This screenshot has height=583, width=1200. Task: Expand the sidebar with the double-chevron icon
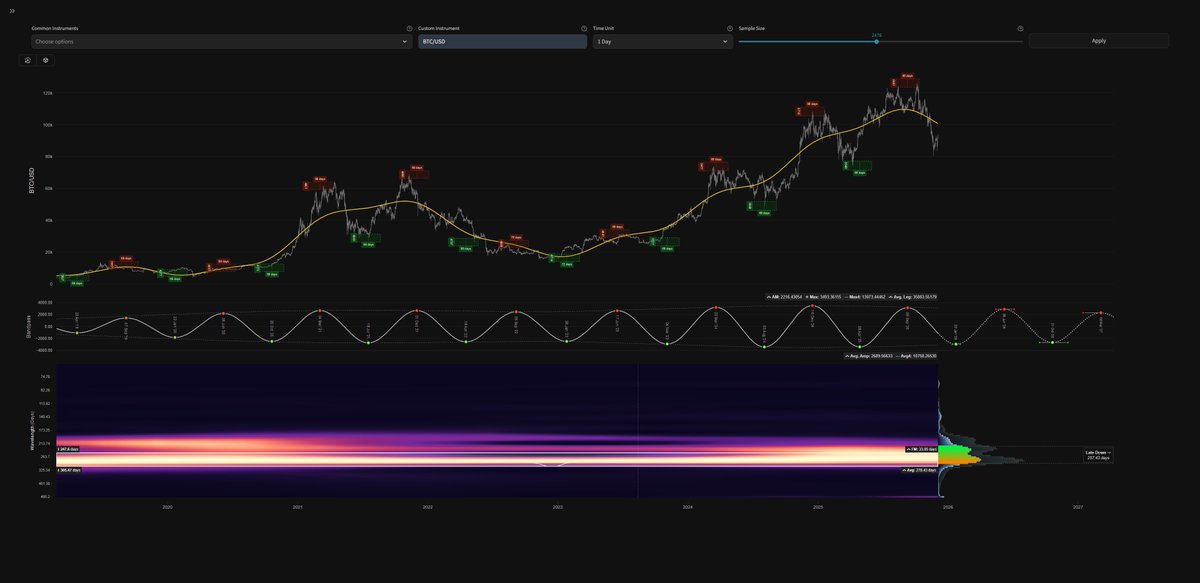click(x=12, y=10)
